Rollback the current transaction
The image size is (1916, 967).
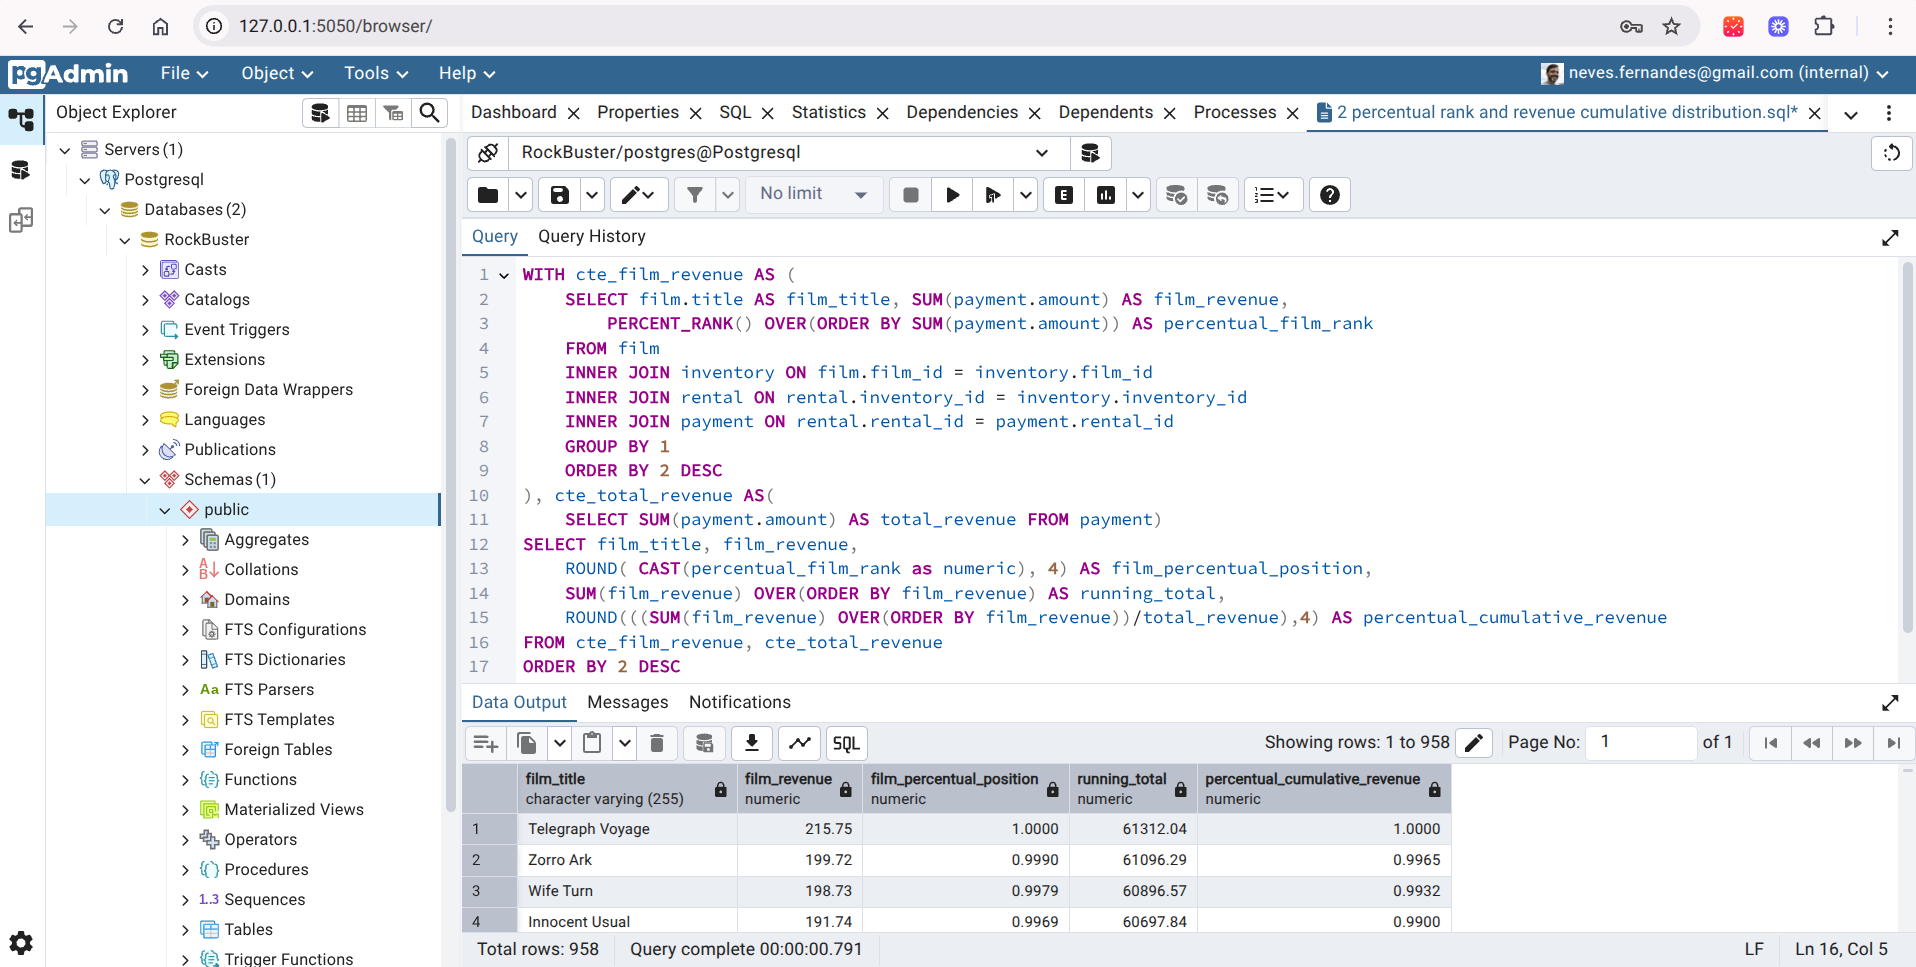coord(1217,194)
